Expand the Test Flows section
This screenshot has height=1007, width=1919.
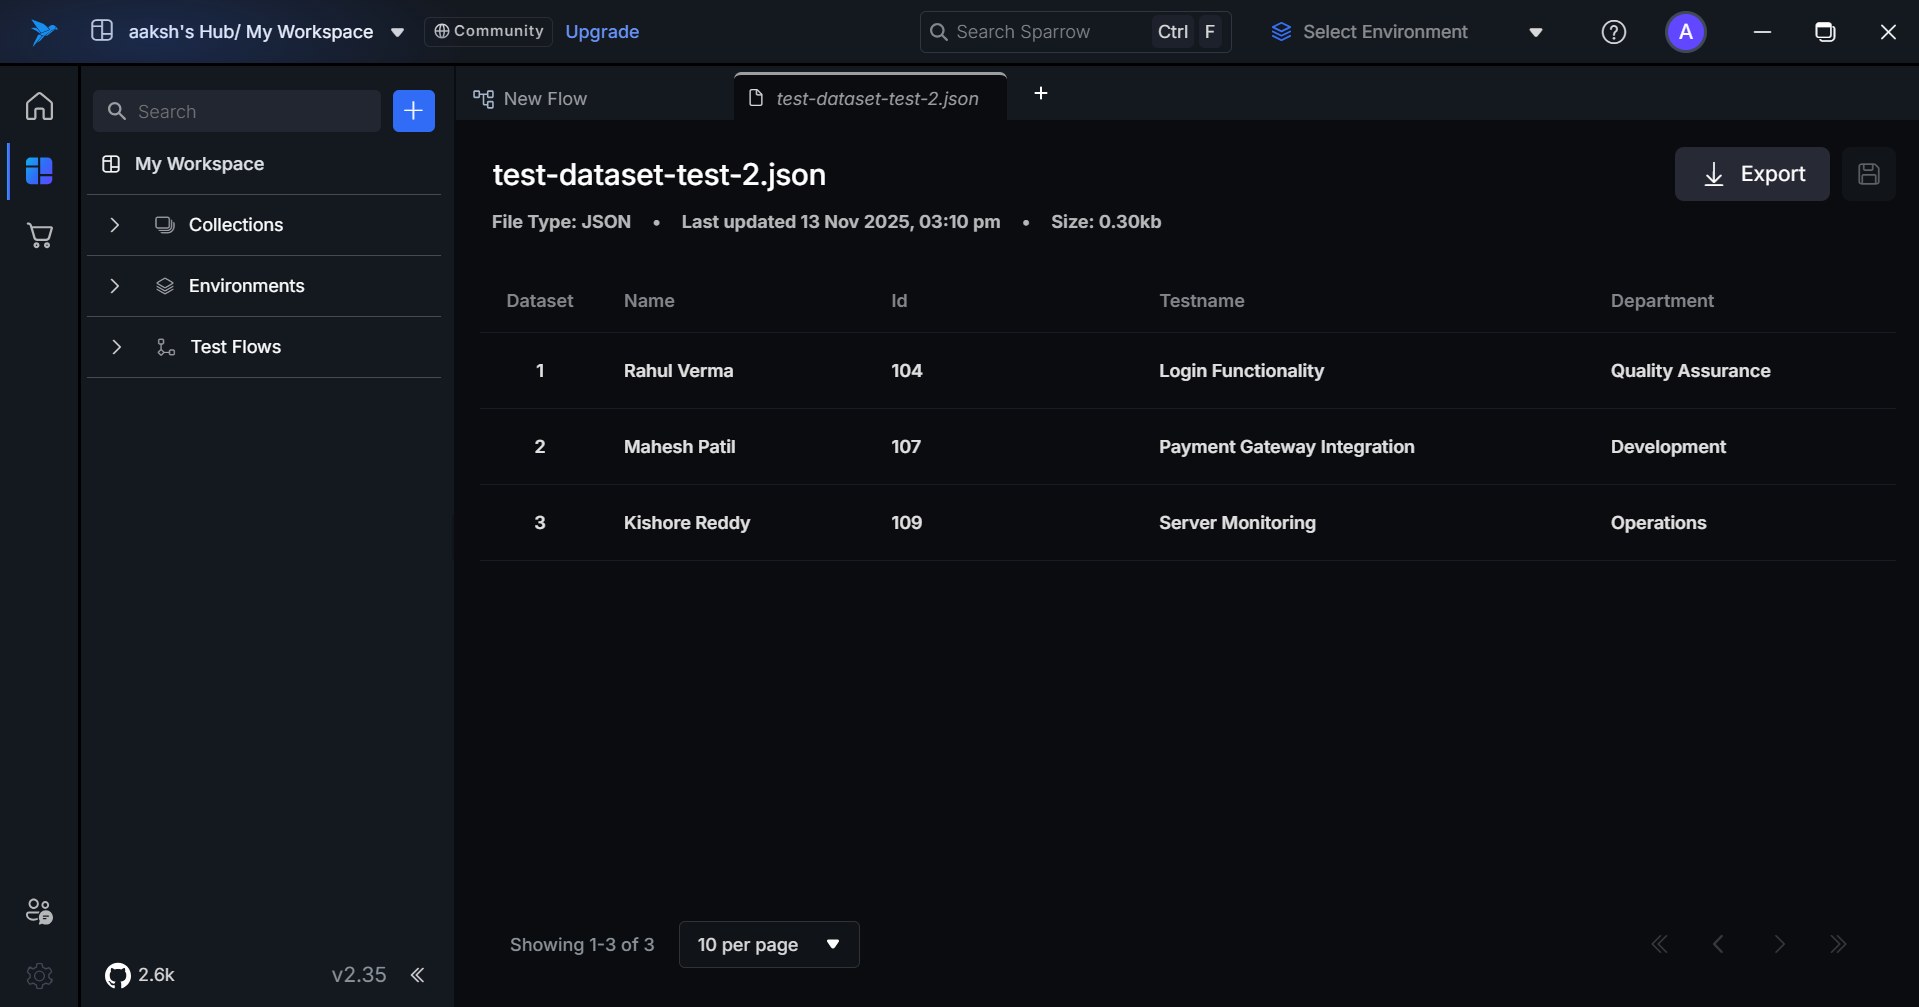click(116, 347)
